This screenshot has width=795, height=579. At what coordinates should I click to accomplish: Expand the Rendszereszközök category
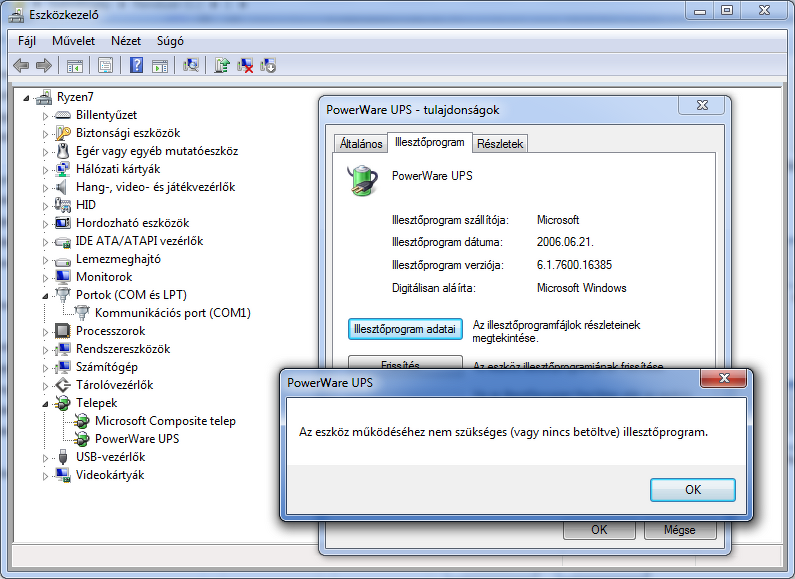[x=45, y=350]
